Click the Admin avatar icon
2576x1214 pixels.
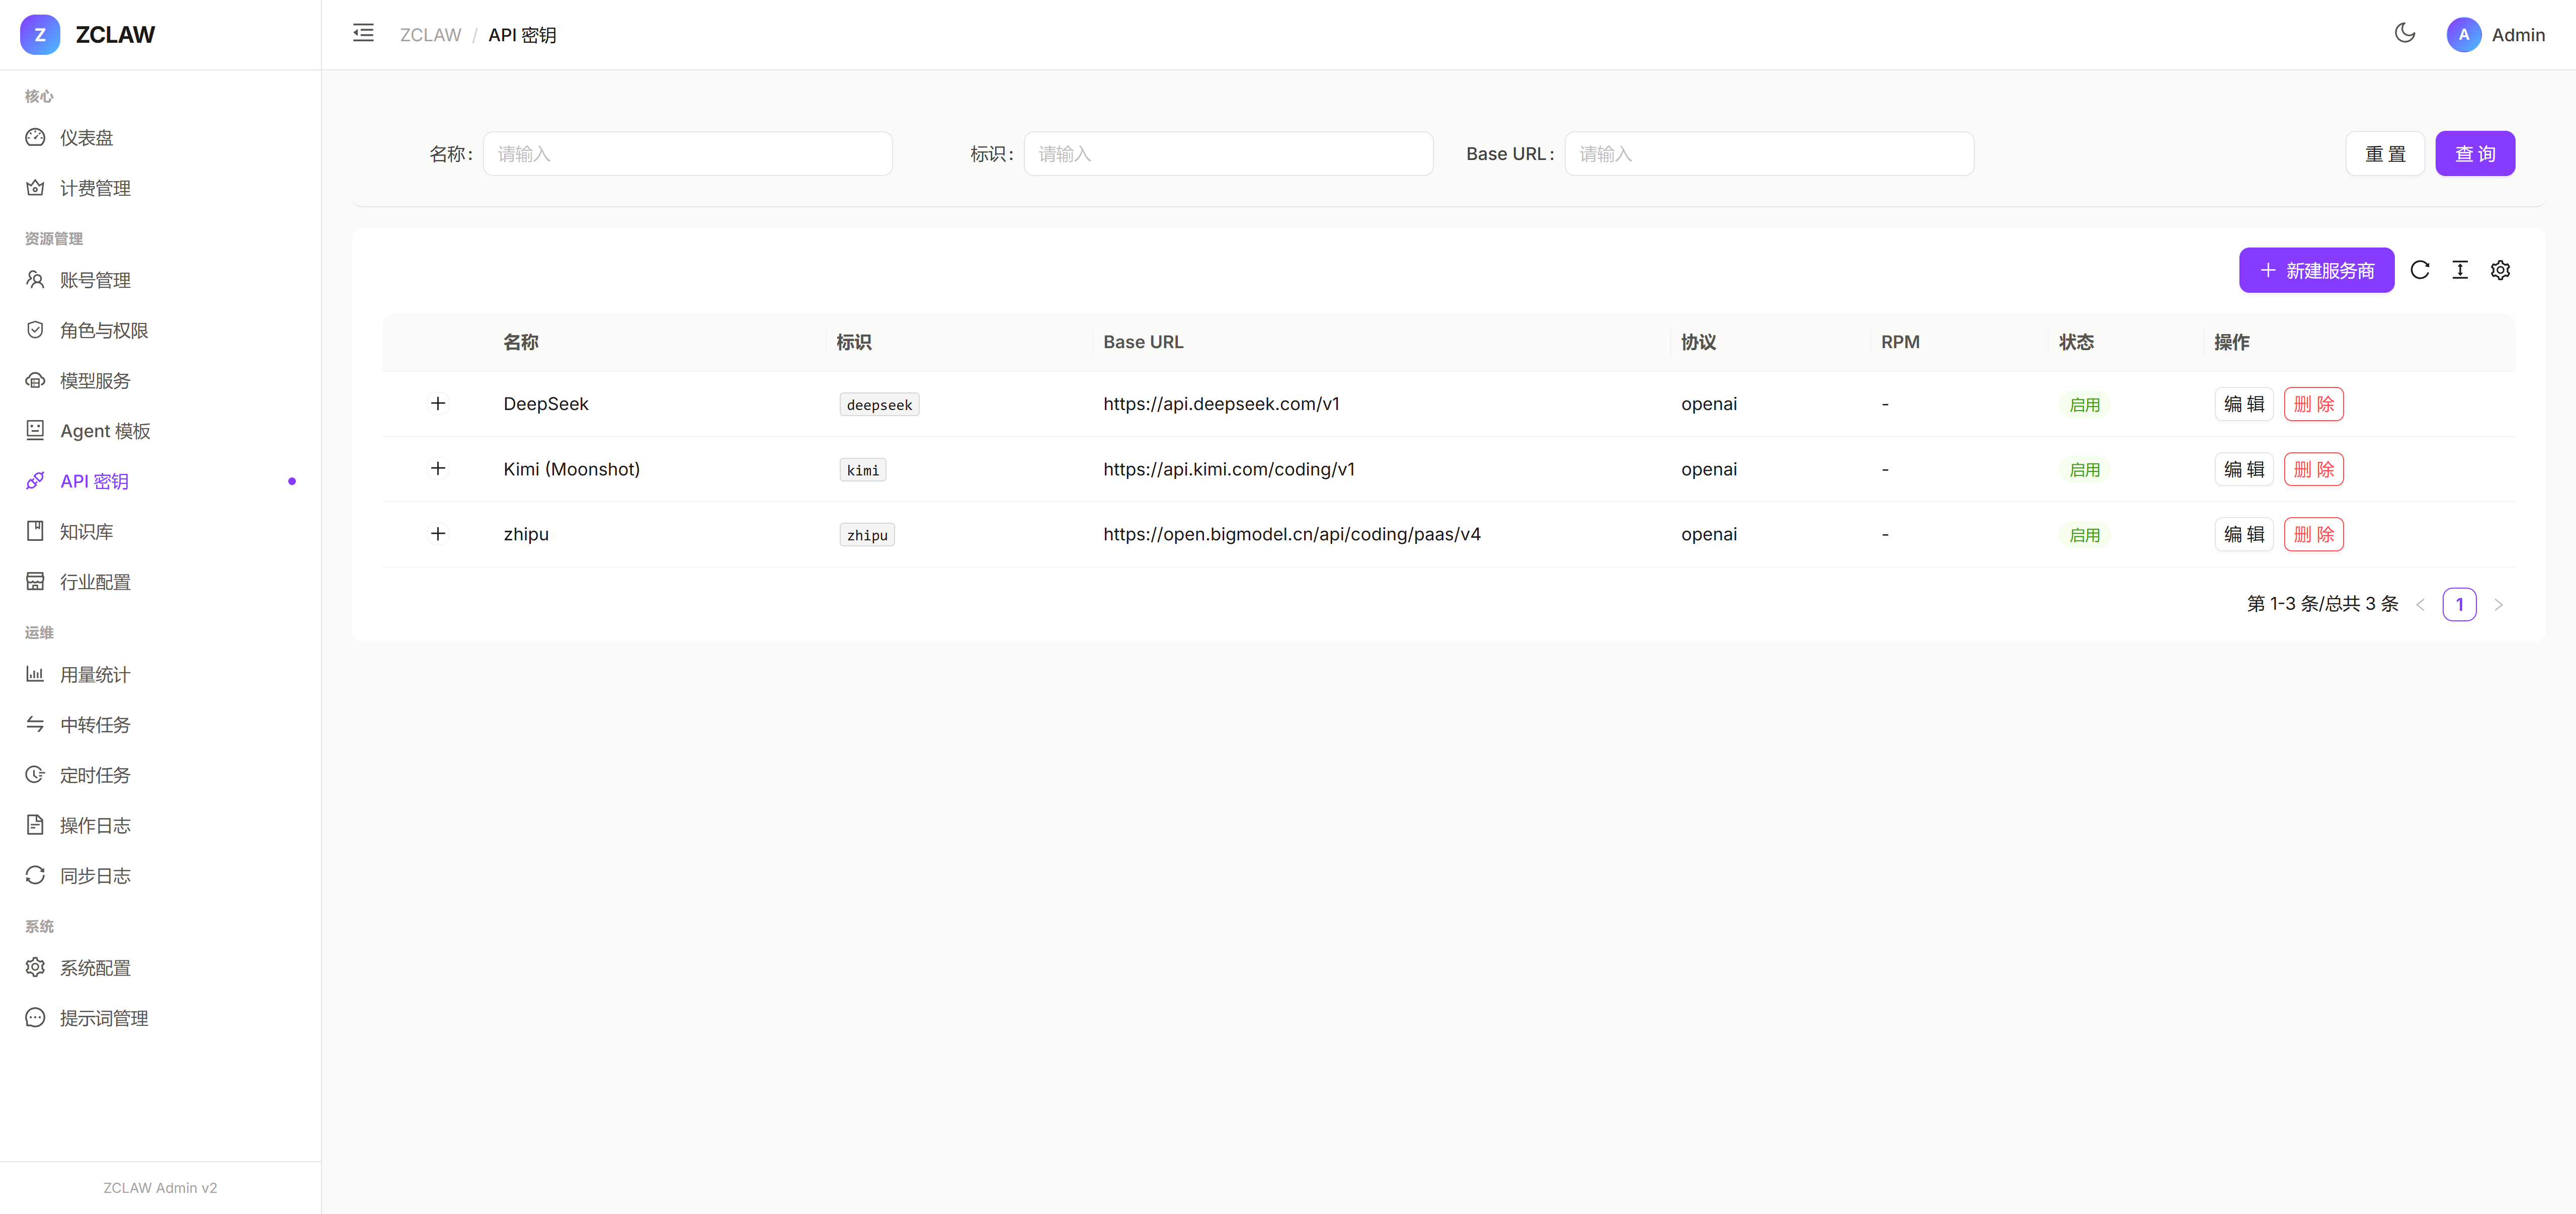pyautogui.click(x=2463, y=35)
